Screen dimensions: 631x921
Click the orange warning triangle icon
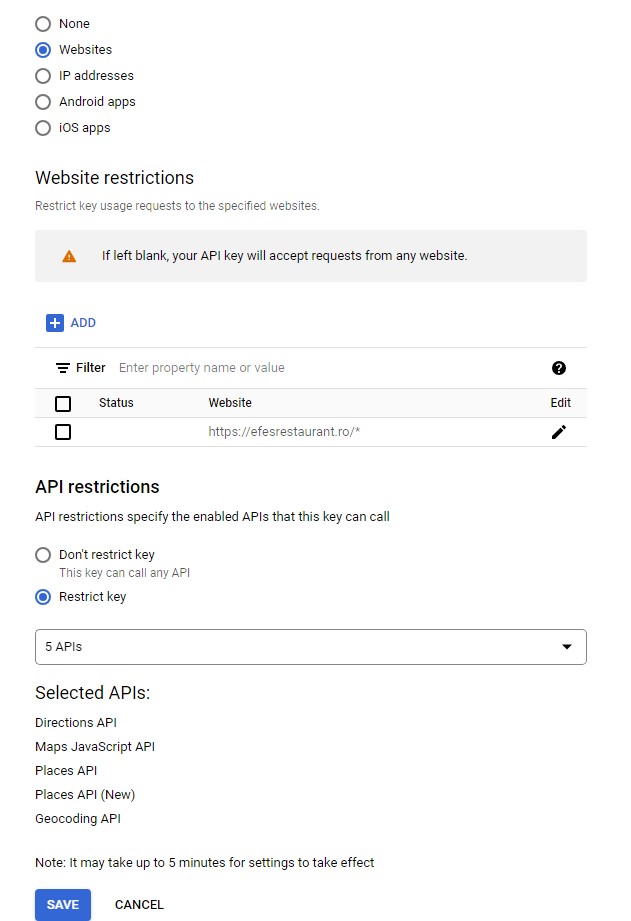(69, 256)
